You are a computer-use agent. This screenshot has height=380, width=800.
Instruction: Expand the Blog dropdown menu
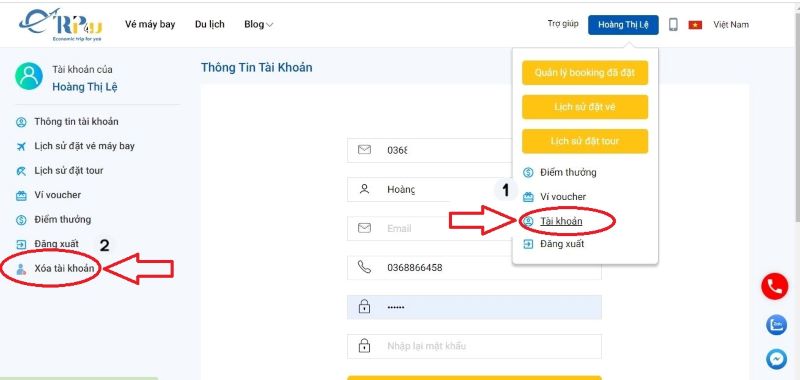(x=259, y=24)
